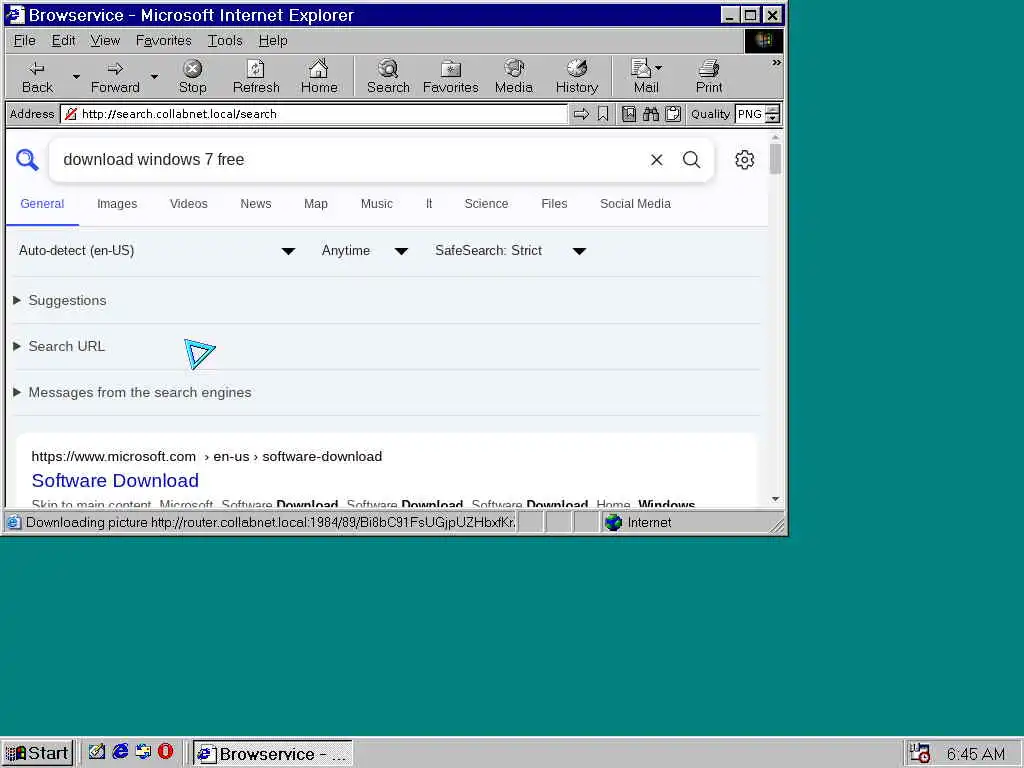Click the Go arrow beside address bar
Image resolution: width=1024 pixels, height=768 pixels.
tap(581, 114)
